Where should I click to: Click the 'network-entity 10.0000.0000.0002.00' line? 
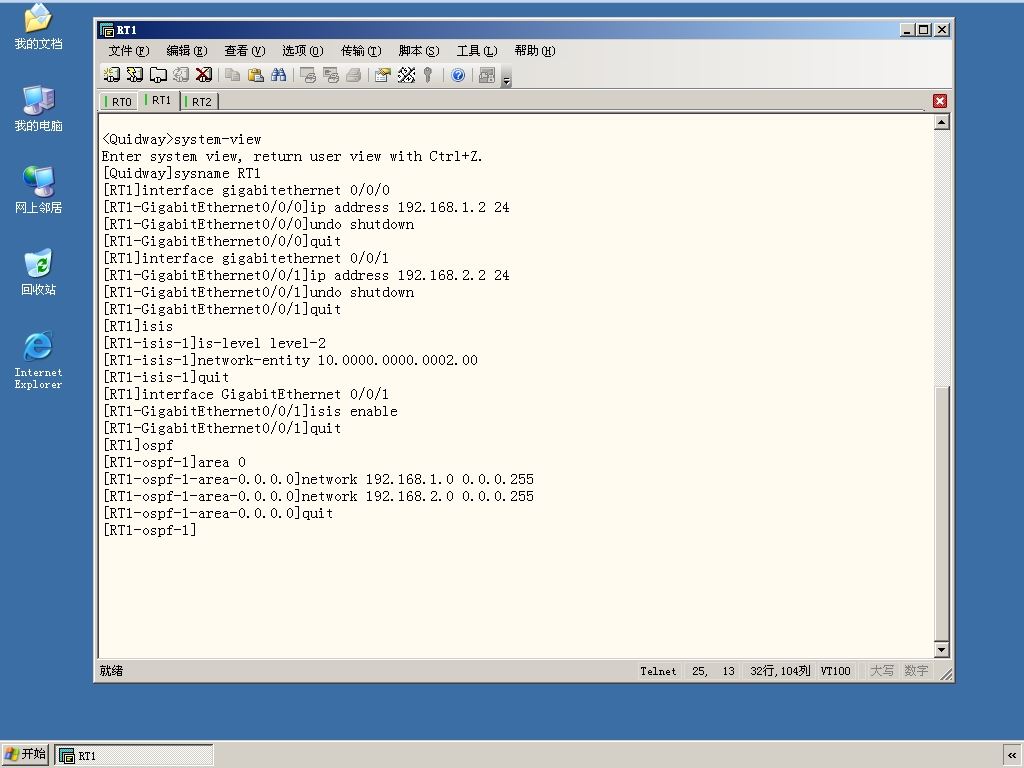tap(290, 360)
